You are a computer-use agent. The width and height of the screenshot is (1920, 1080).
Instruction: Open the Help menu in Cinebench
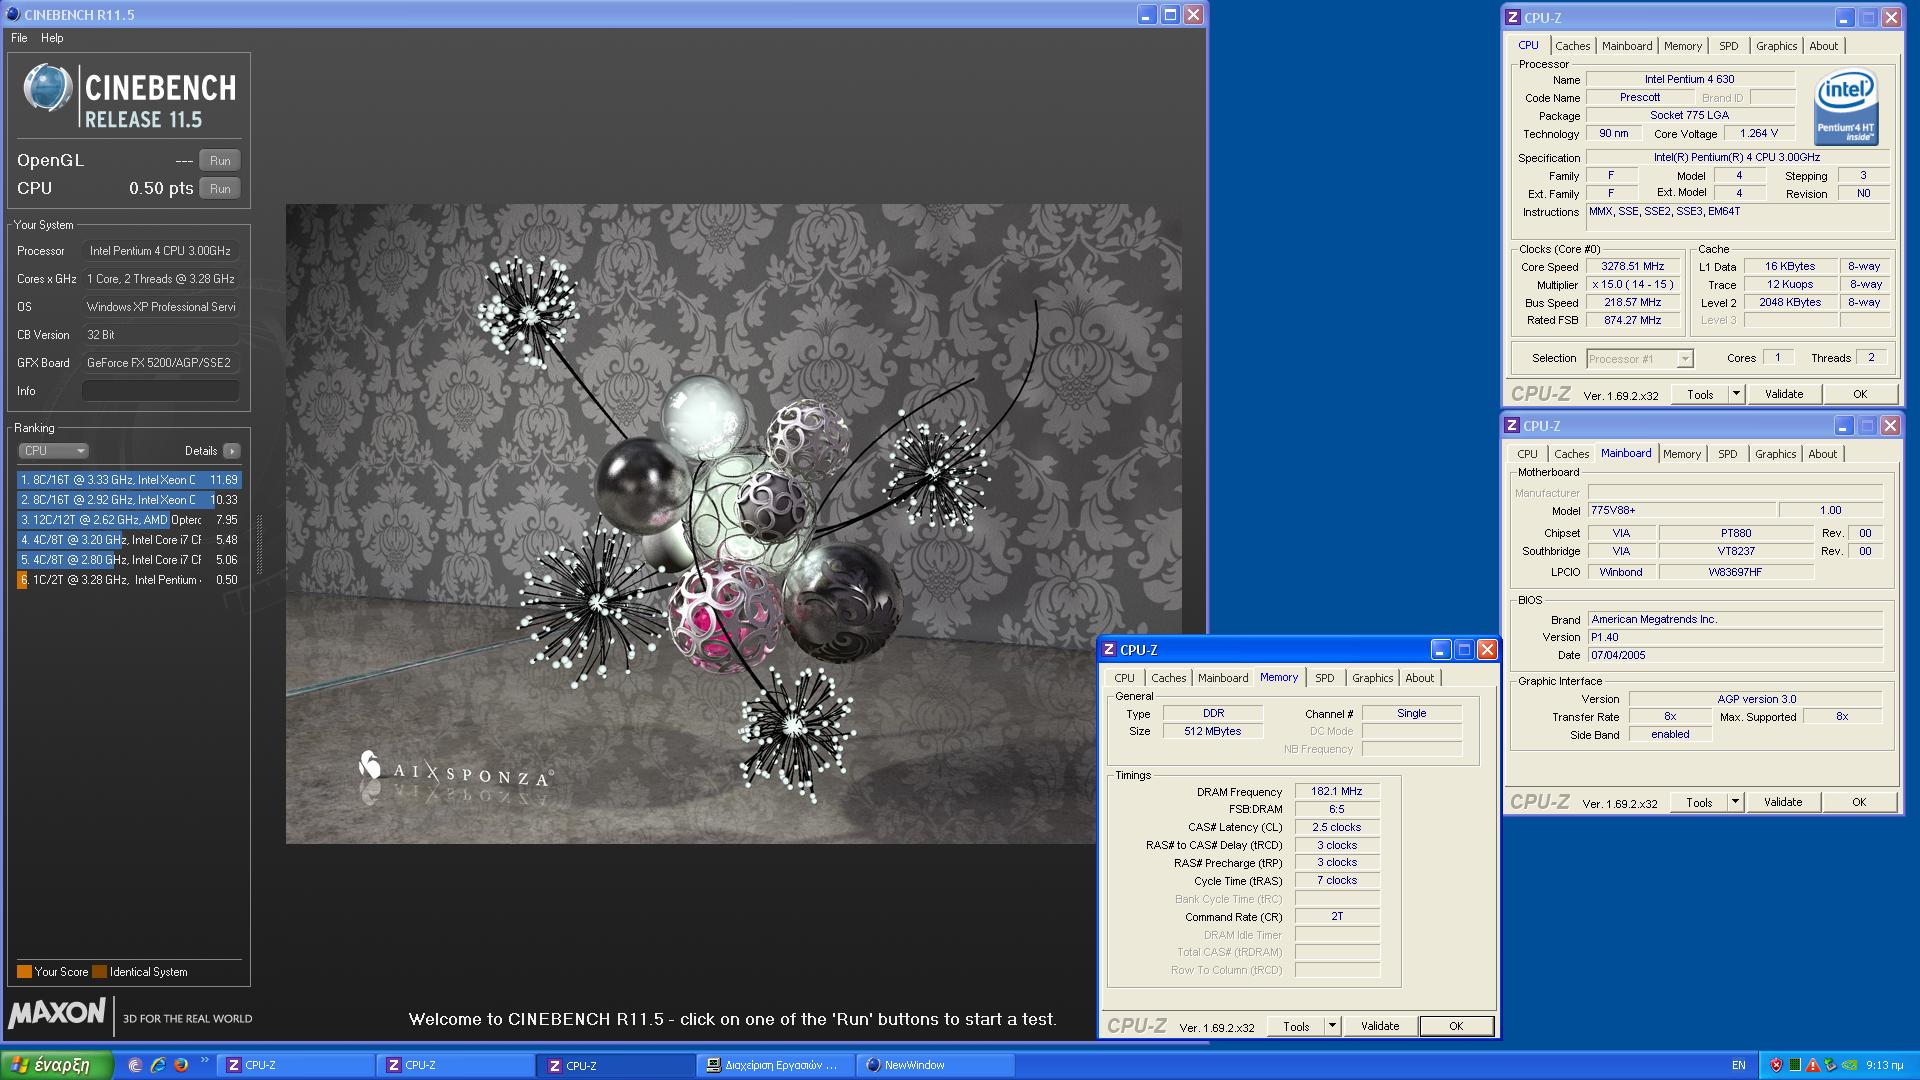pyautogui.click(x=52, y=38)
